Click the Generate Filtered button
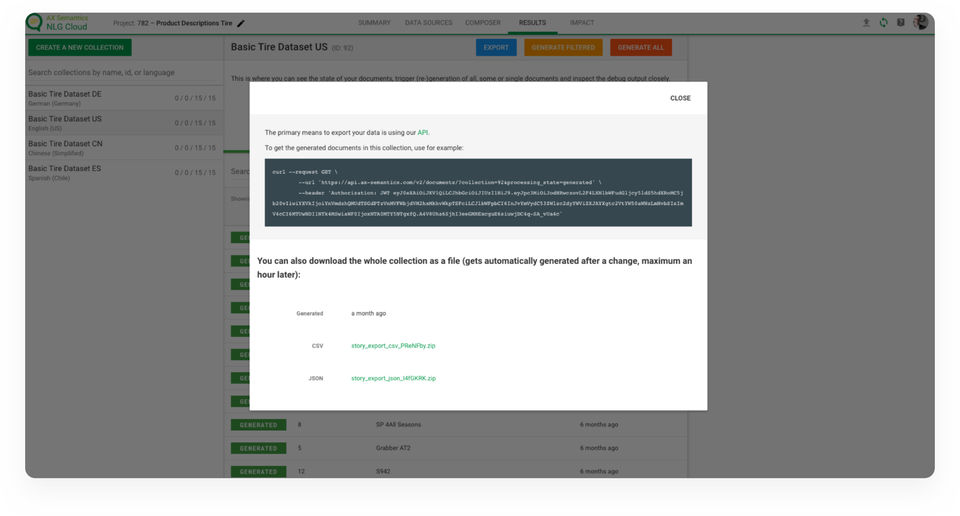Viewport: 960px width, 516px height. click(563, 47)
